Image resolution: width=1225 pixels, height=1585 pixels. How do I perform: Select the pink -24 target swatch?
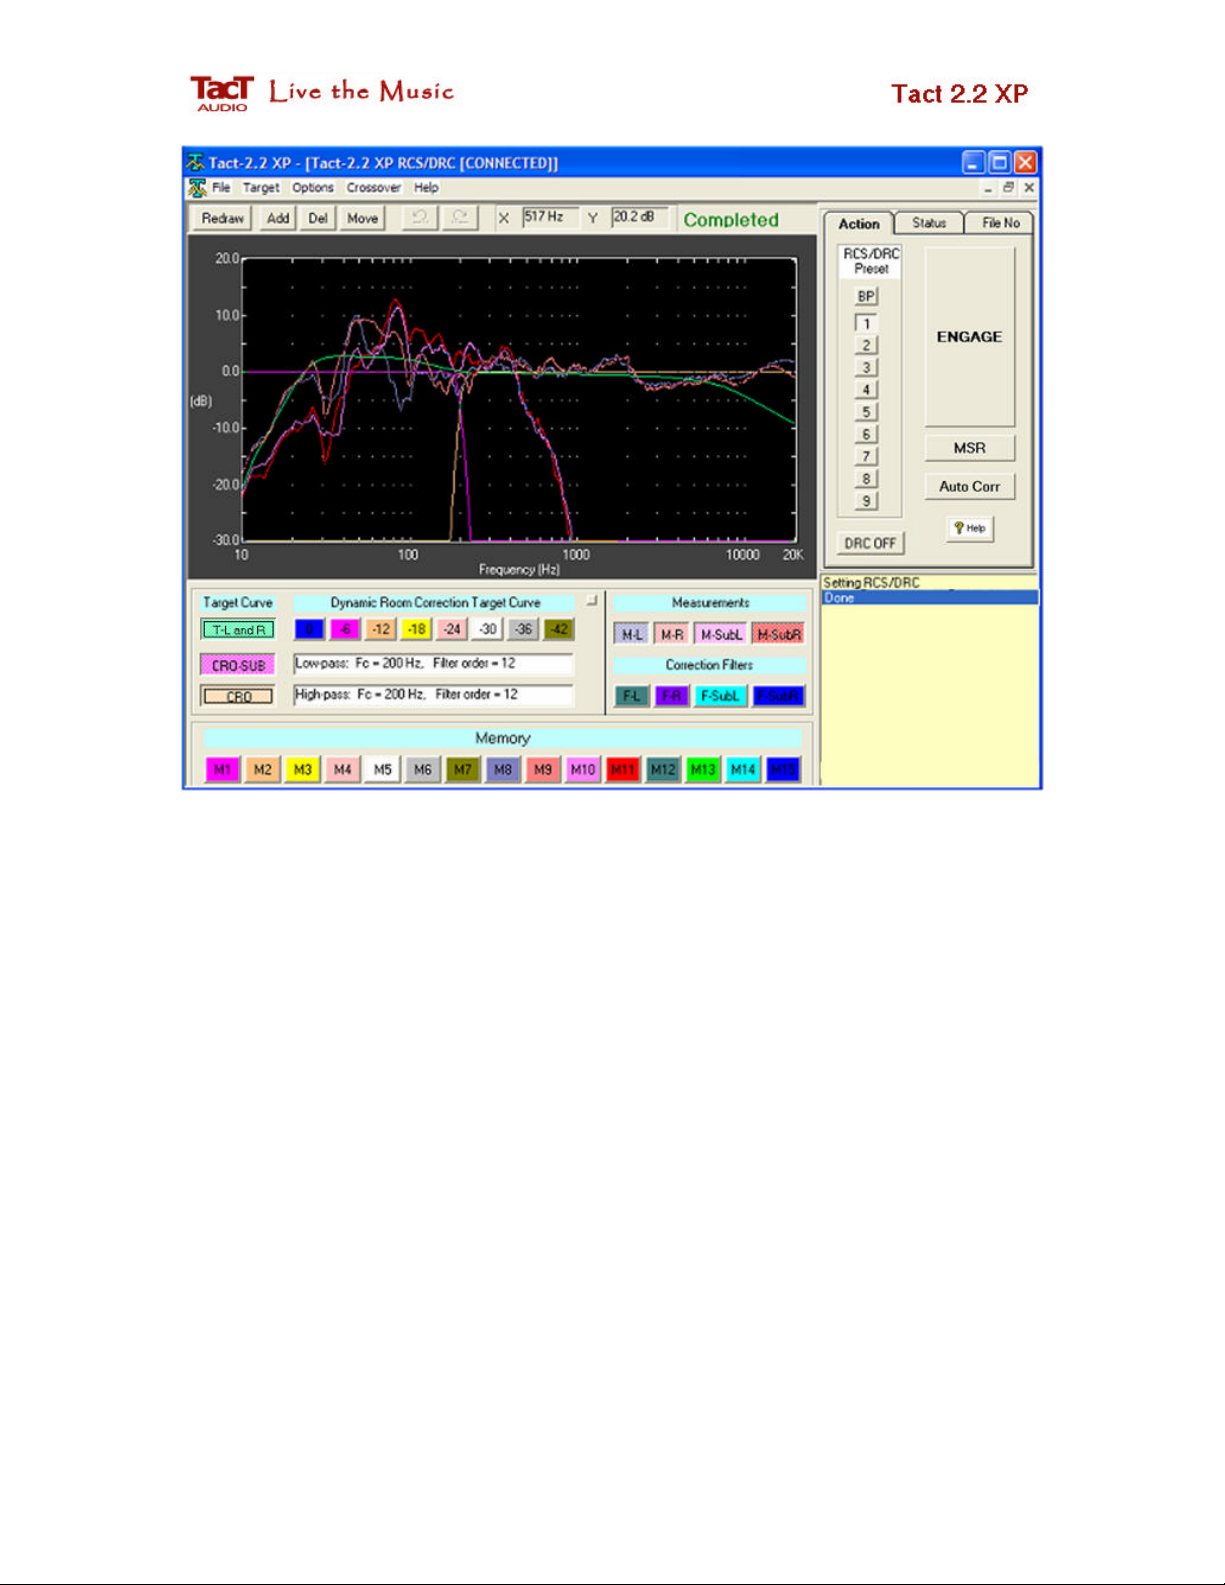click(x=452, y=630)
